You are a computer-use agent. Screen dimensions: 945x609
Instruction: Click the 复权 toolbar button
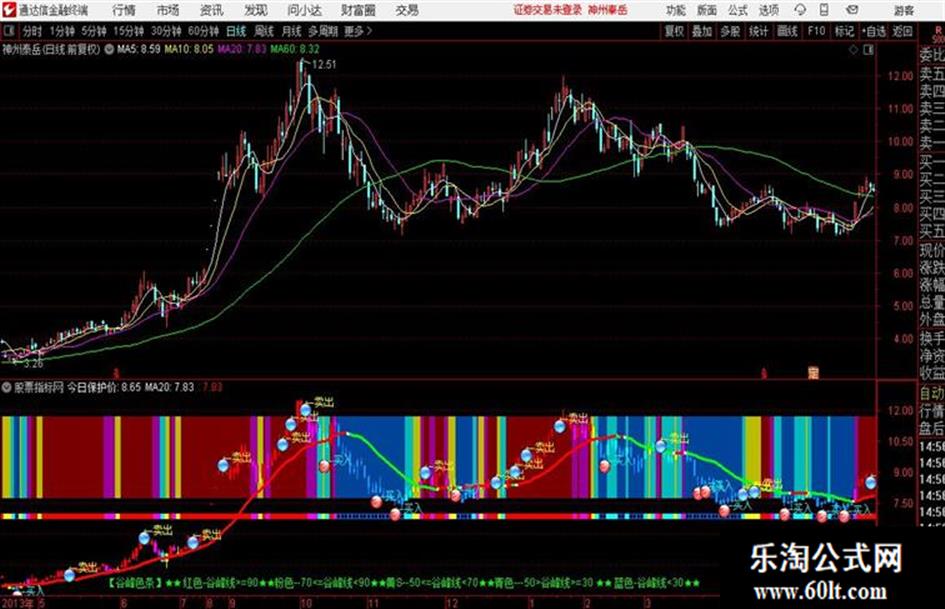tap(674, 31)
